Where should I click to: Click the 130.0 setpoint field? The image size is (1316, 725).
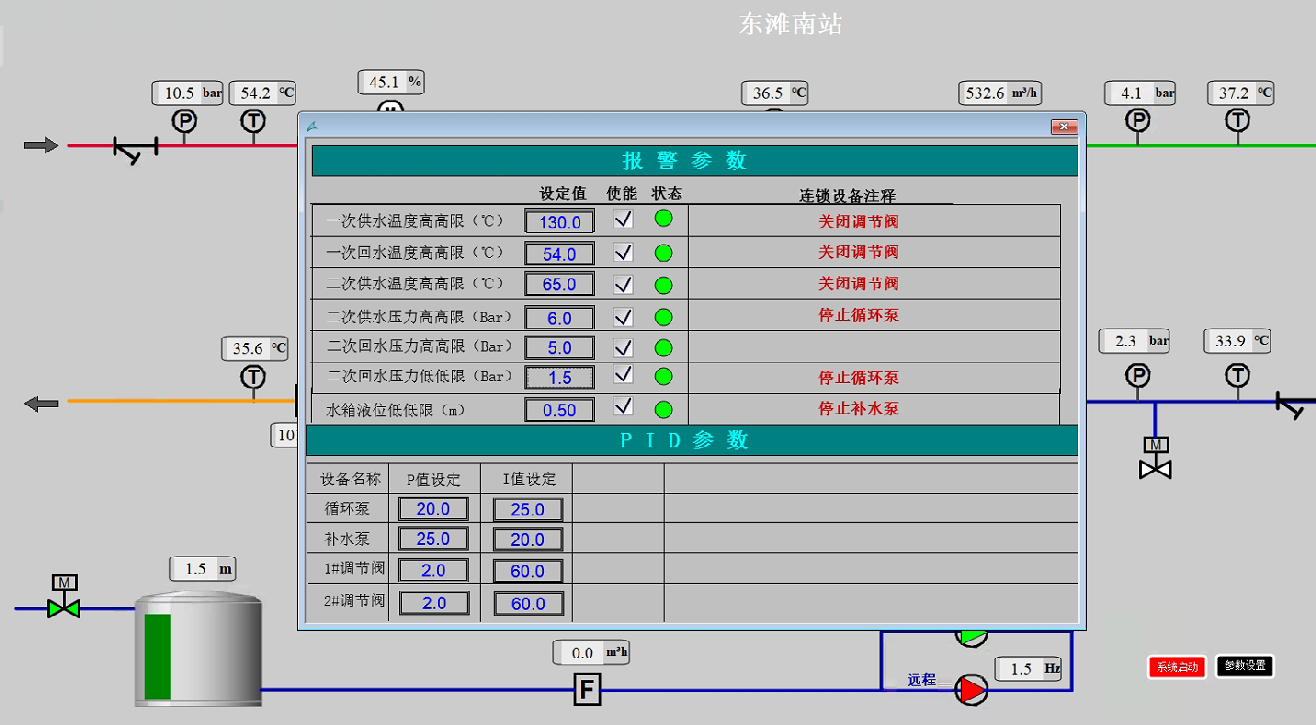(559, 222)
